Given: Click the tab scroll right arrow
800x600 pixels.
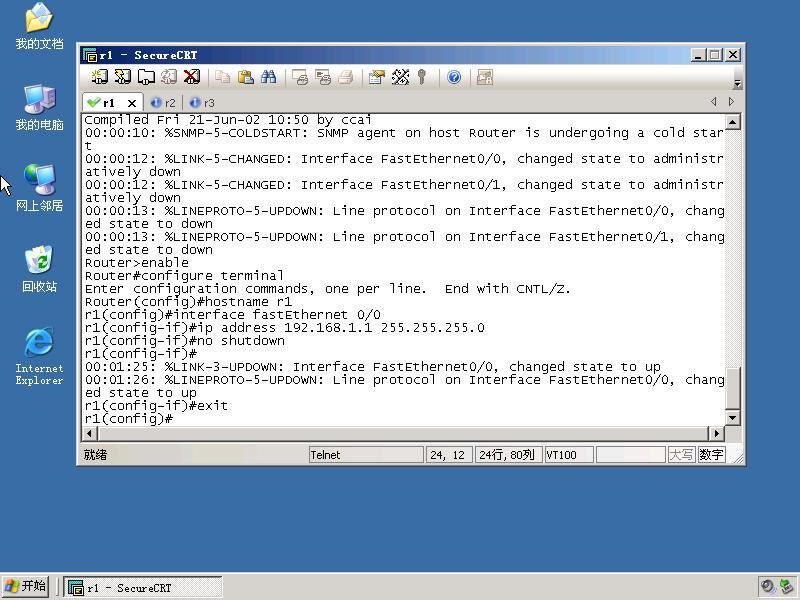Looking at the screenshot, I should coord(731,102).
